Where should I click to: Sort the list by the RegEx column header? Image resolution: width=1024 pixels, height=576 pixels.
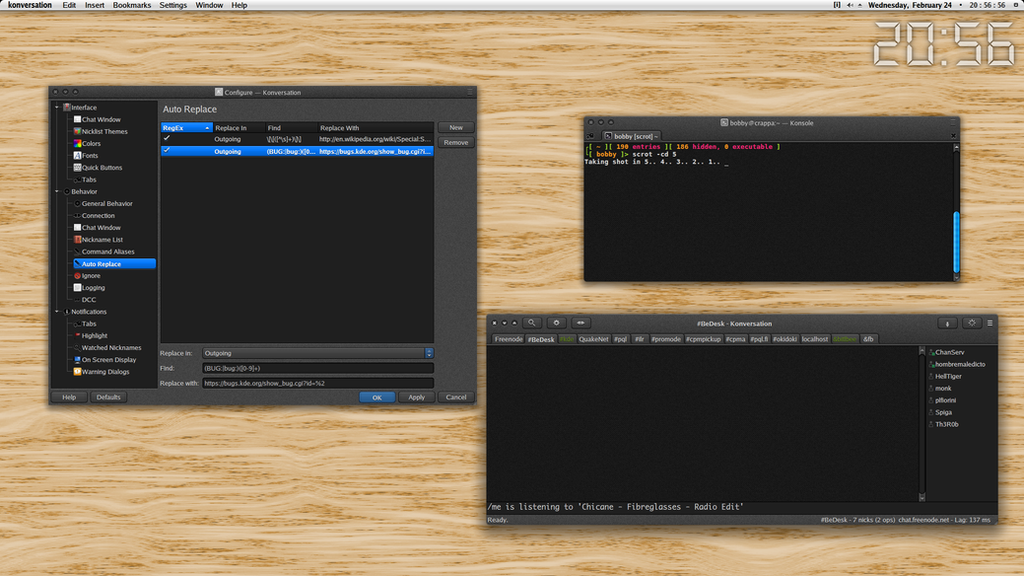pos(187,128)
